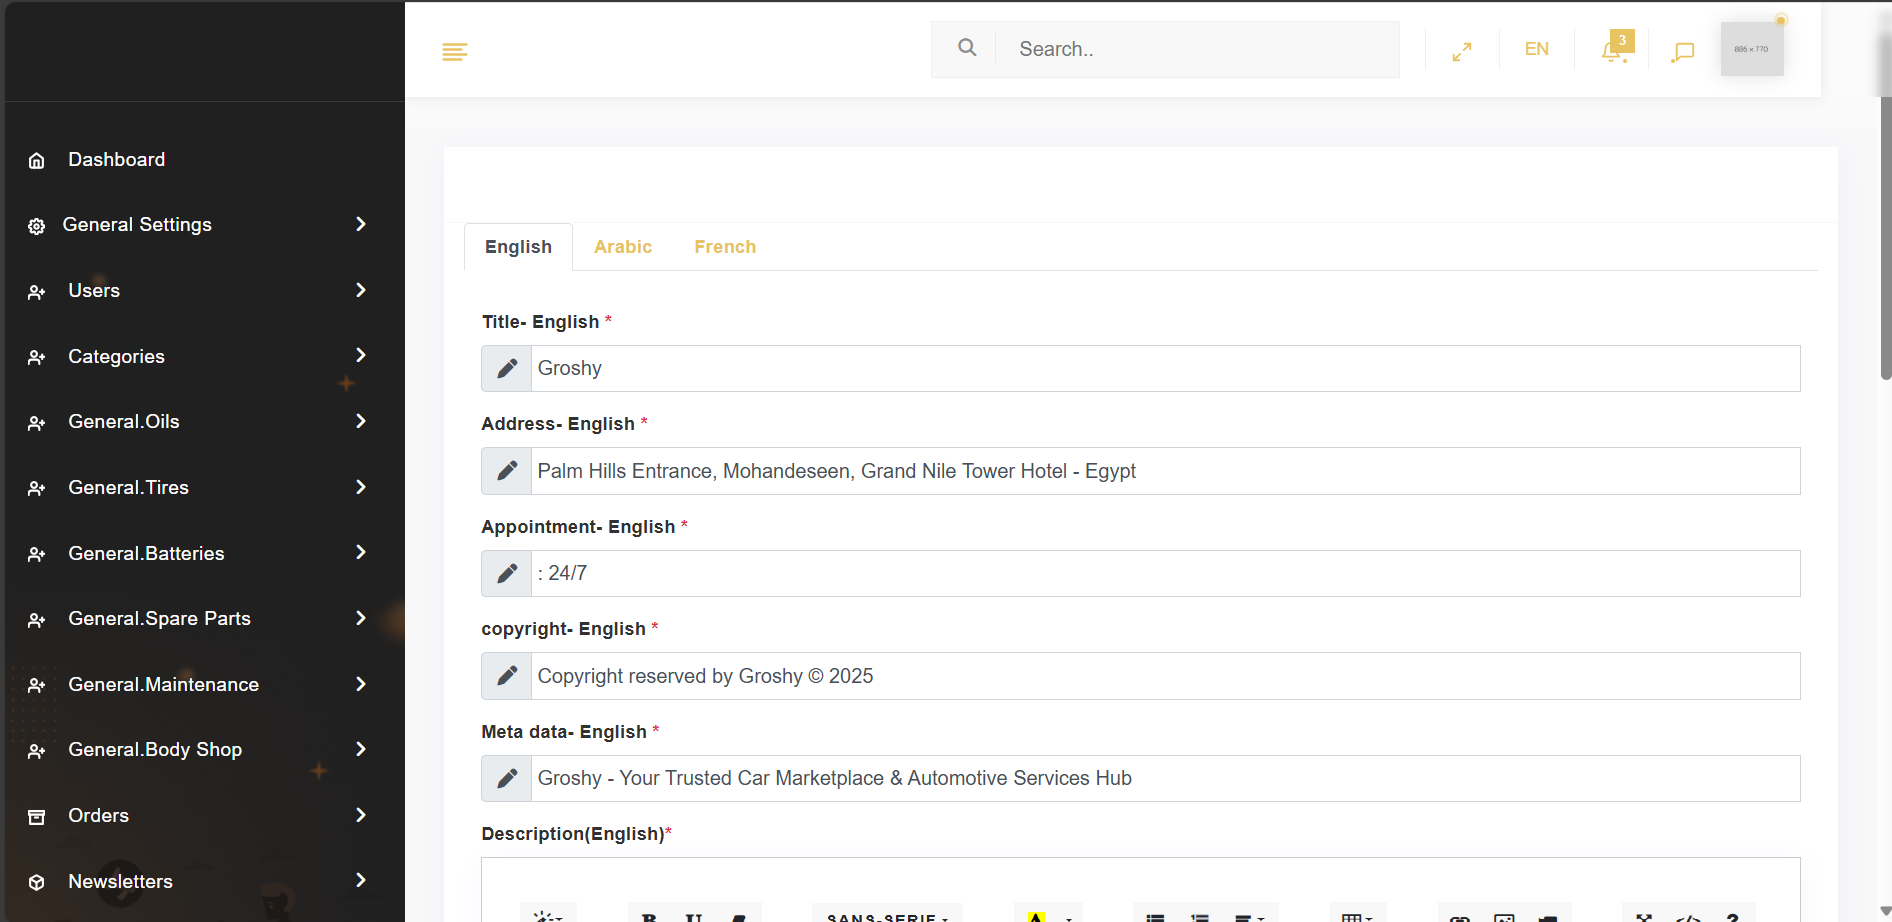Click the fullscreen expand arrows icon
Viewport: 1892px width, 922px height.
click(x=1461, y=51)
